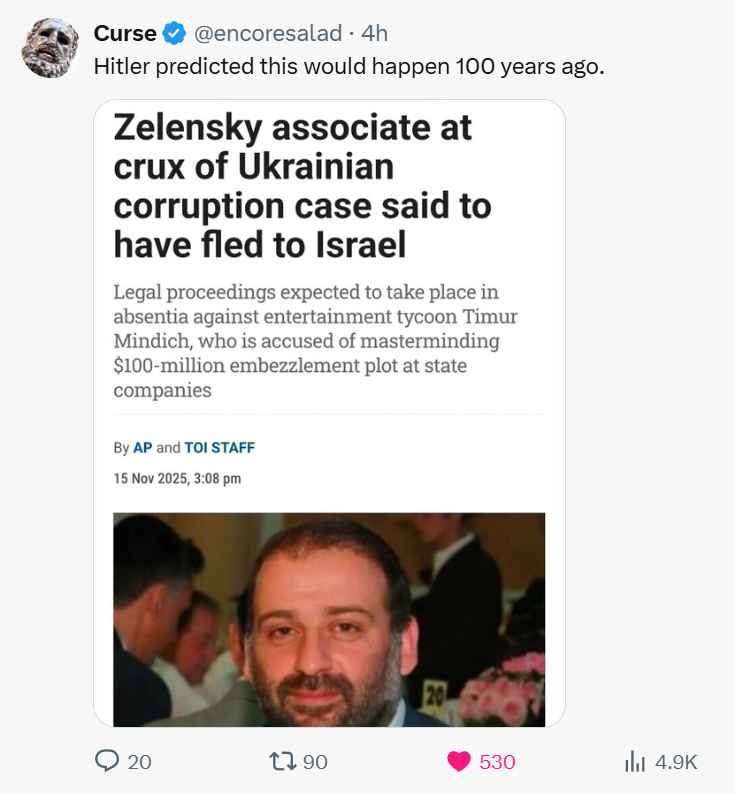
Task: Open the man's photo in the article screenshot
Action: [329, 619]
